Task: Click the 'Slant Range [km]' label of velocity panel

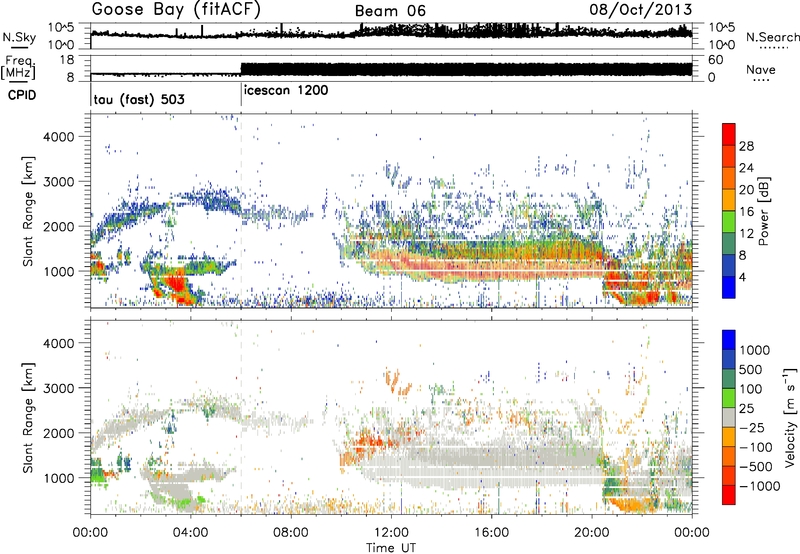Action: 28,417
